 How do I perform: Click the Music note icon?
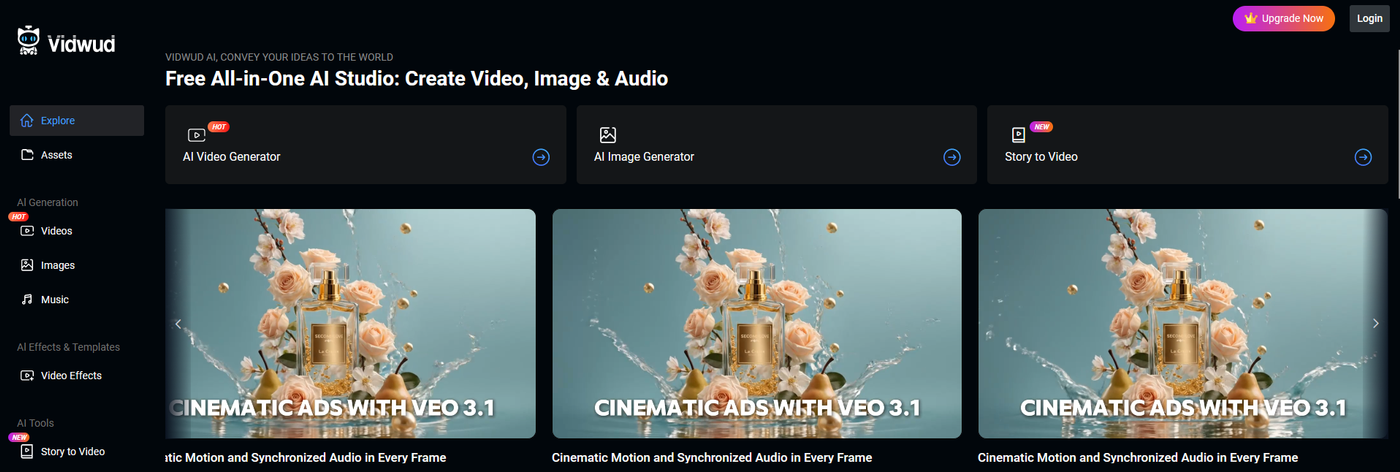coord(27,299)
